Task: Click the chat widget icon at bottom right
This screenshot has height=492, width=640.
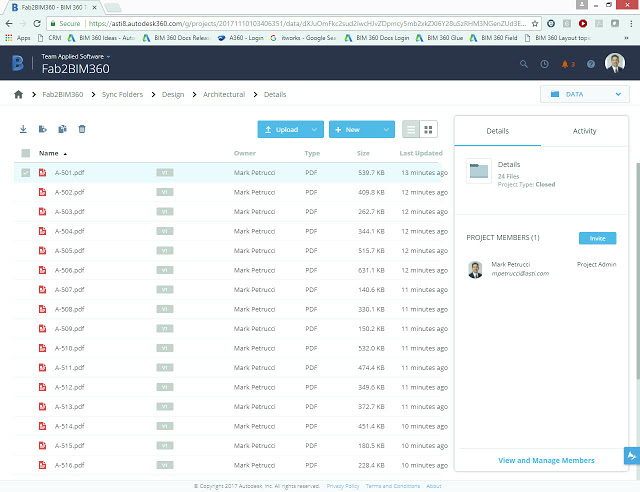Action: tap(632, 456)
